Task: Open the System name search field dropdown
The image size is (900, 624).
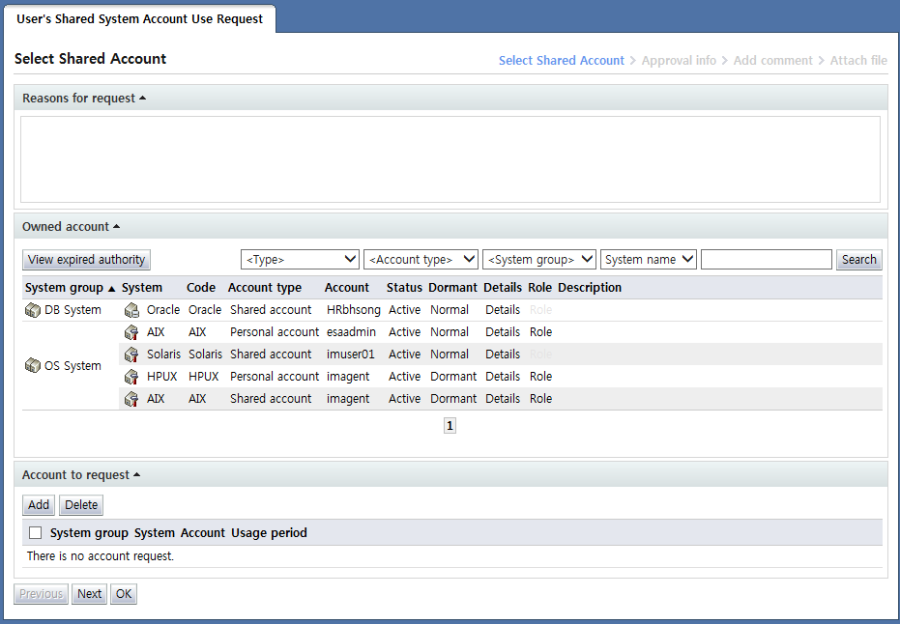Action: [x=648, y=260]
